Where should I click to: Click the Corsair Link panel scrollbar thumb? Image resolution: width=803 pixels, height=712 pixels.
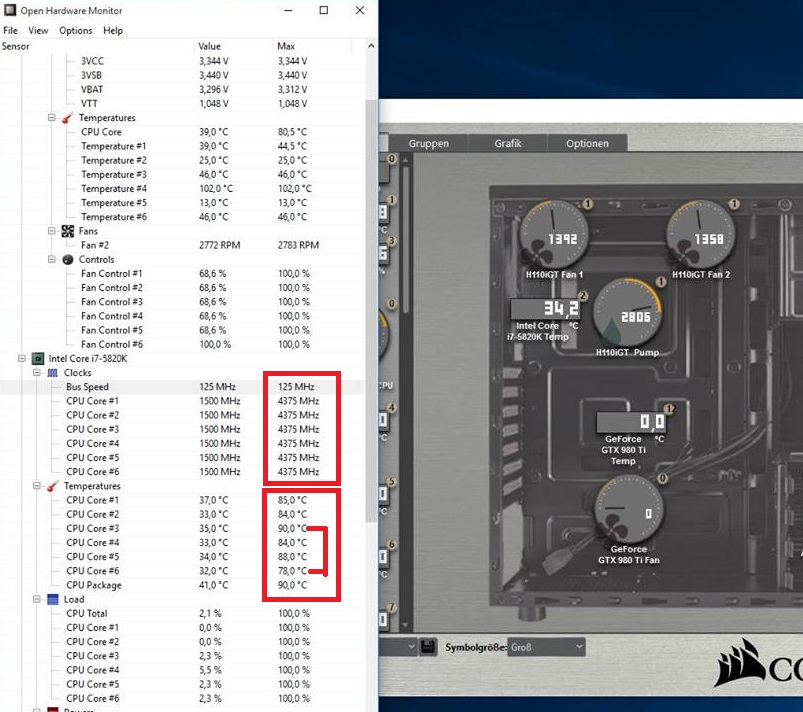pos(406,239)
